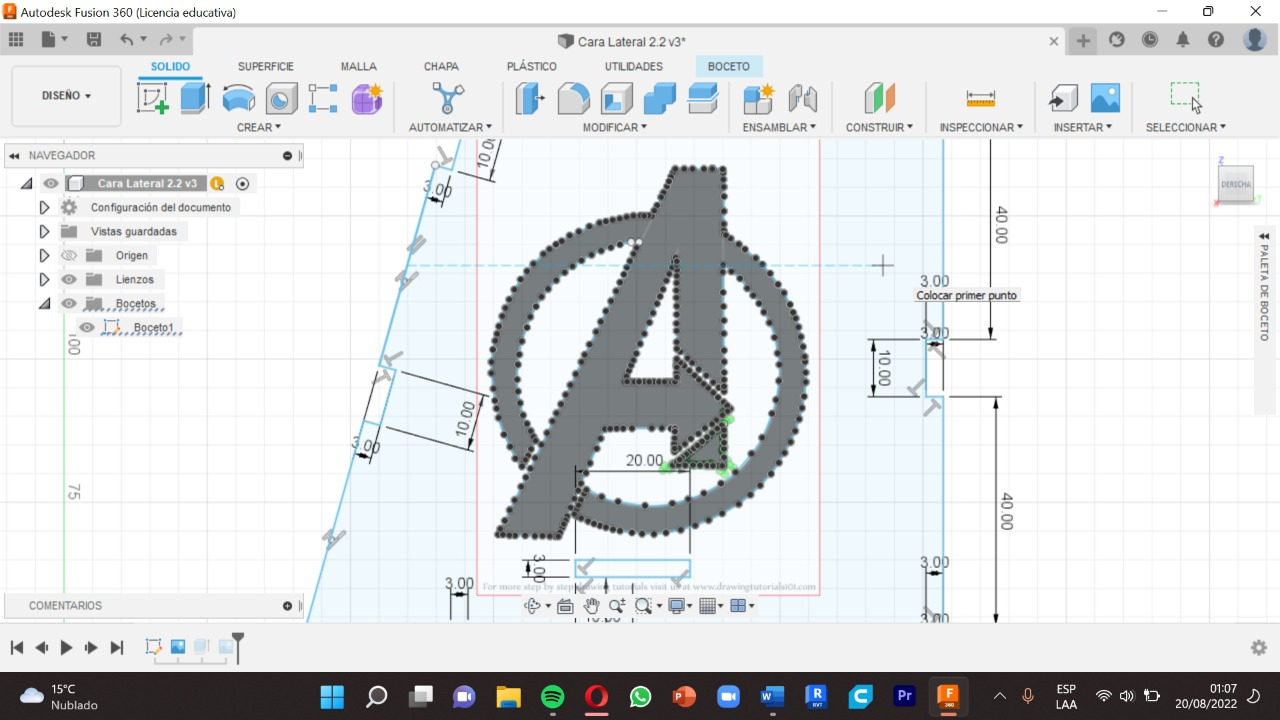Switch to the MALLA tab
Viewport: 1280px width, 720px height.
tap(359, 66)
